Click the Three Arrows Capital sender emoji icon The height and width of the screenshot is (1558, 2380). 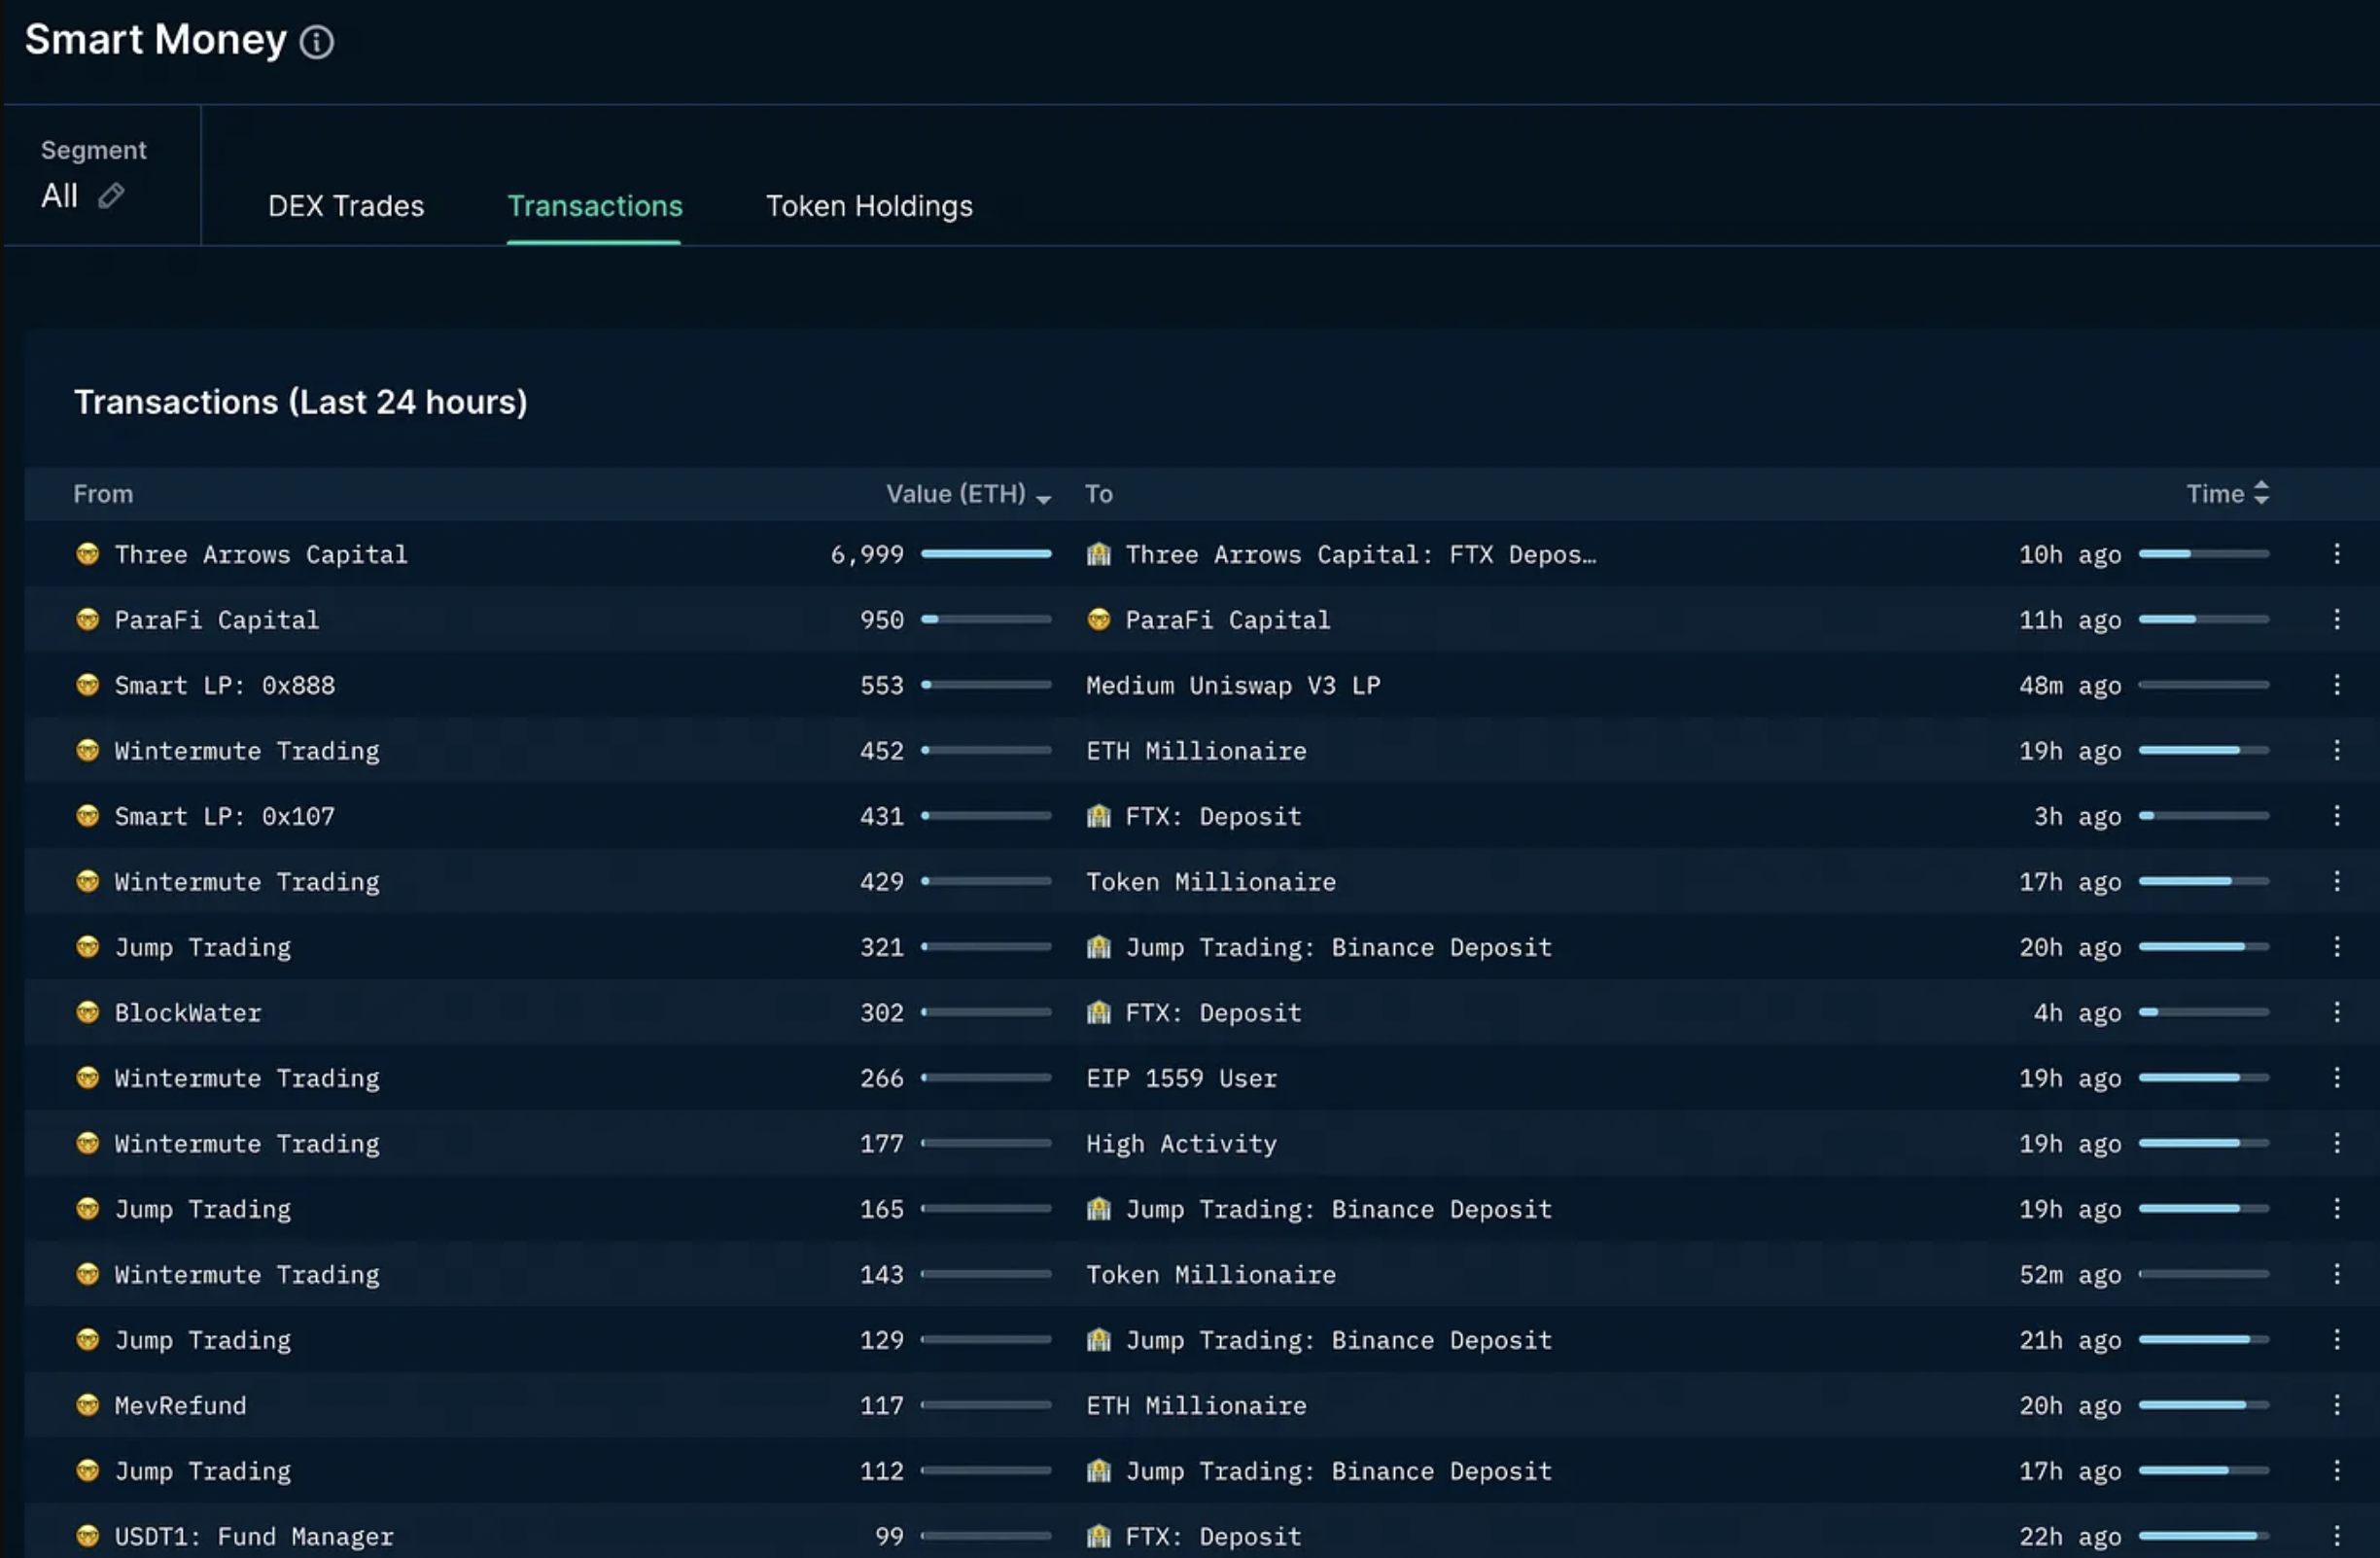(88, 554)
